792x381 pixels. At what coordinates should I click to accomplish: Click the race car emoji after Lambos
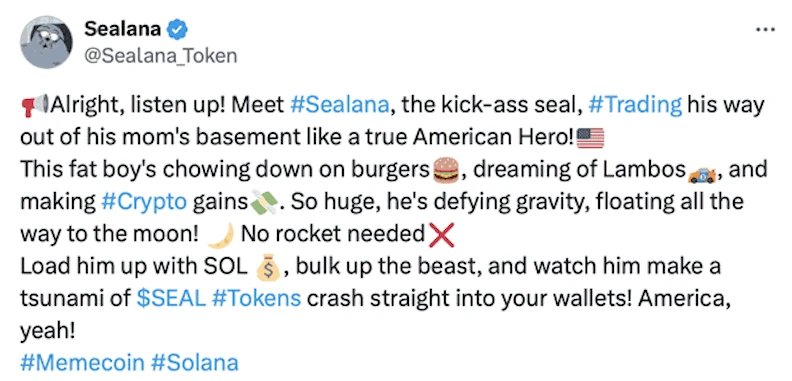(702, 175)
